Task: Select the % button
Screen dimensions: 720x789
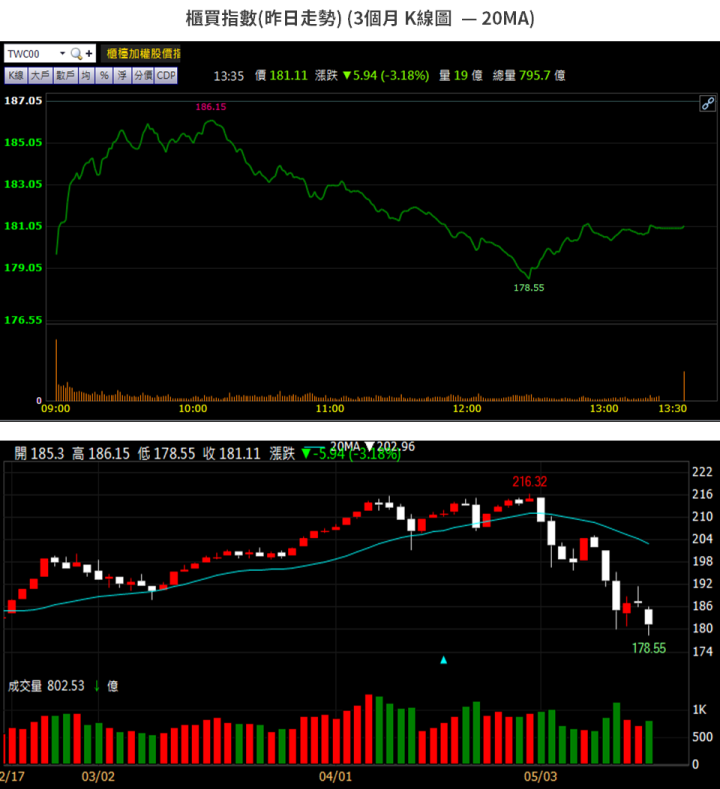Action: (x=104, y=75)
